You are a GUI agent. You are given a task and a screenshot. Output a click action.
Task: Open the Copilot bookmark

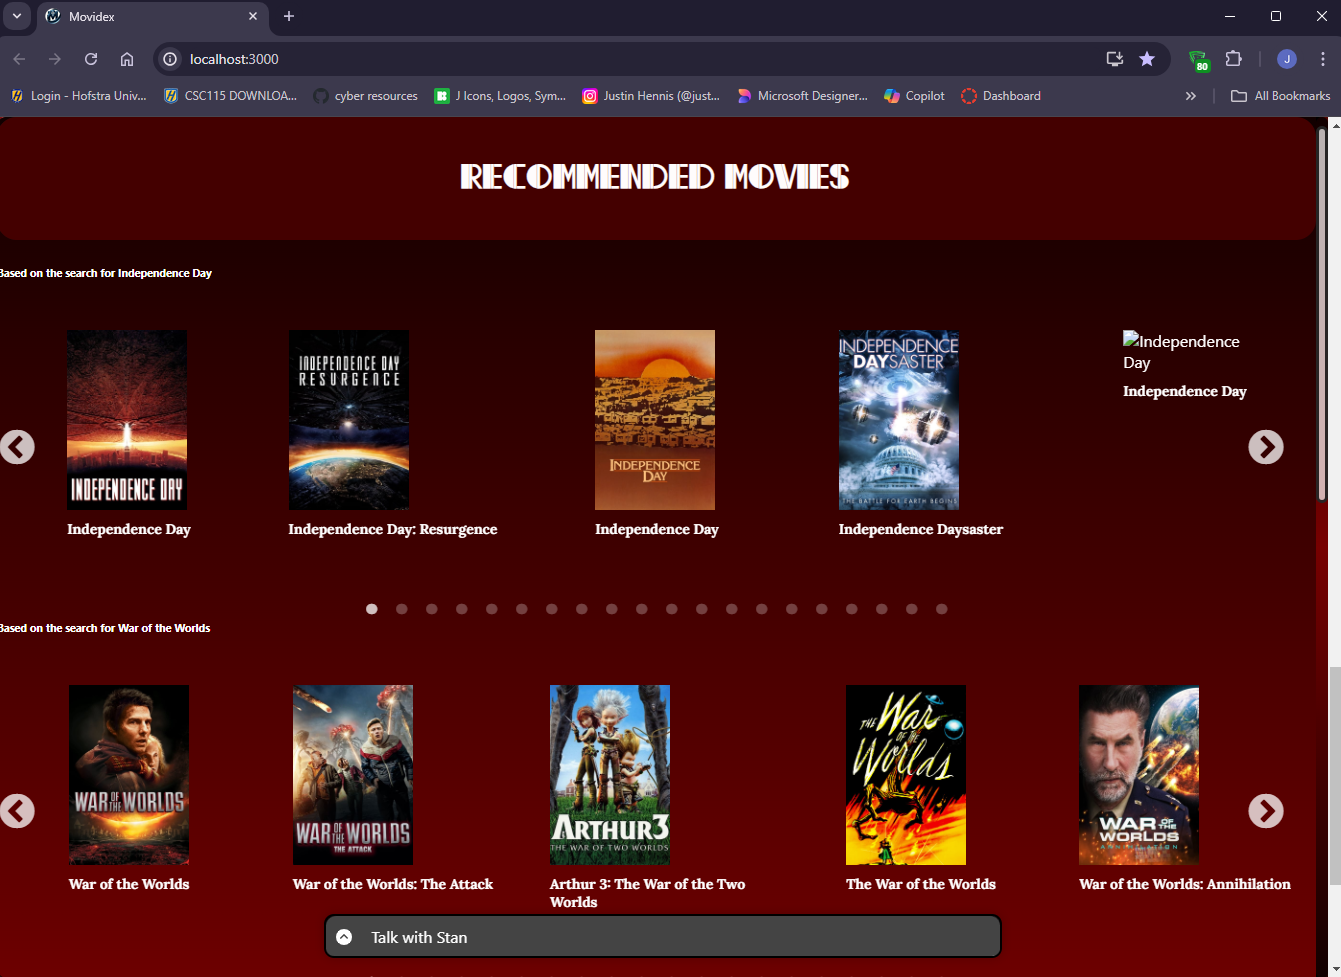pos(914,96)
